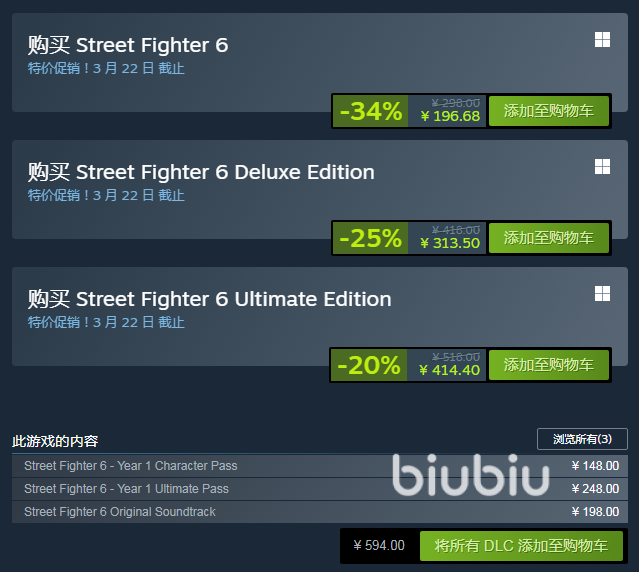Click the -34% discount badge

(370, 111)
